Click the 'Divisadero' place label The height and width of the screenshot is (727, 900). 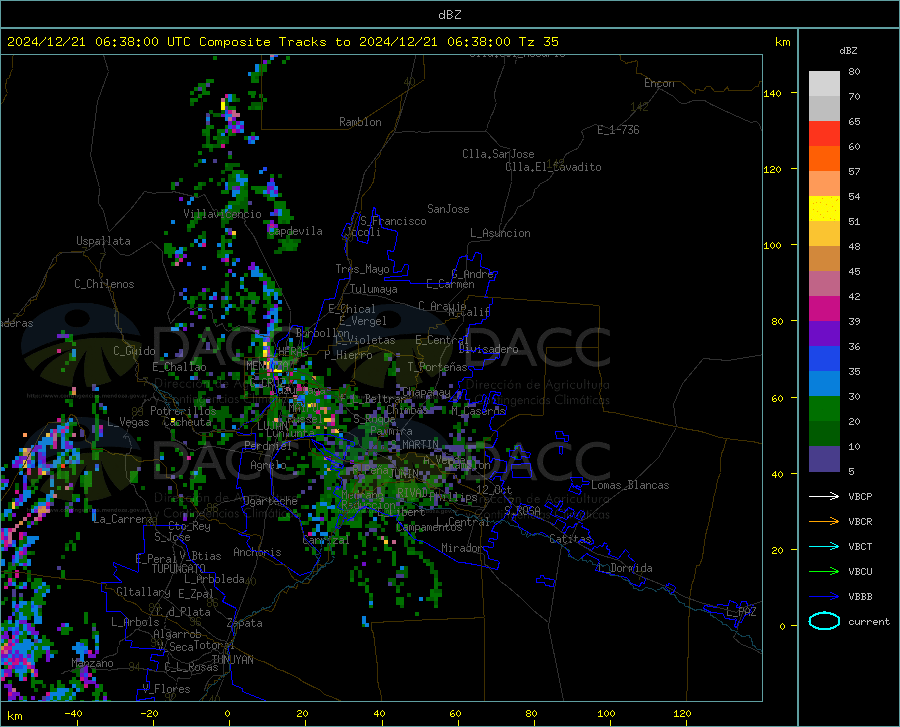coord(488,349)
